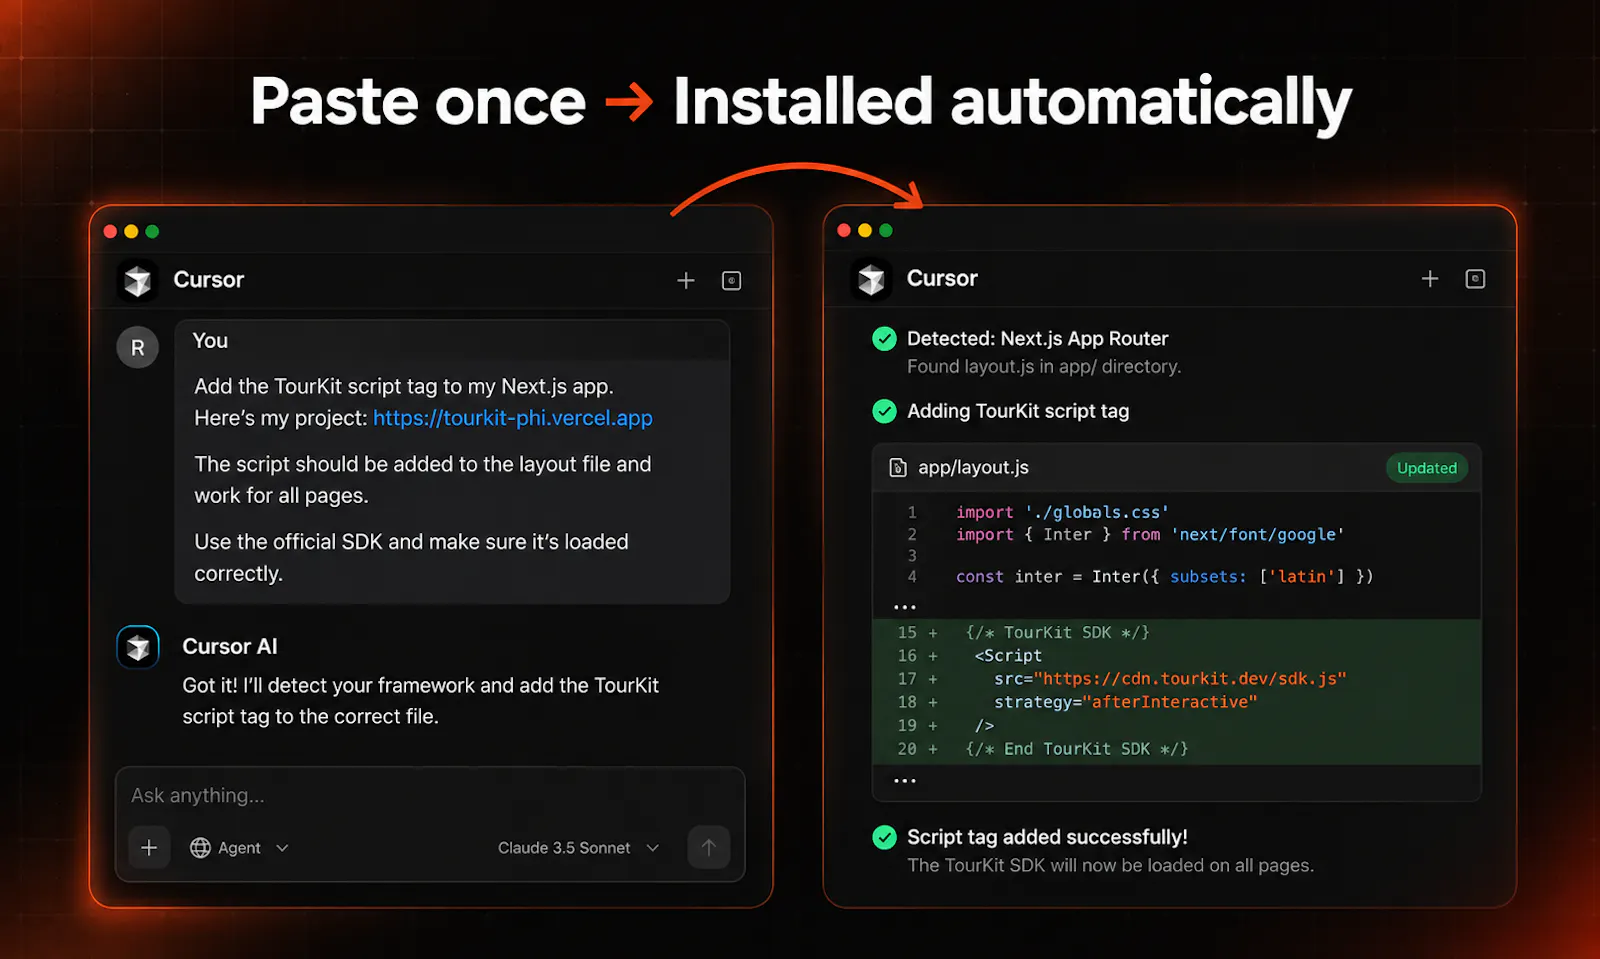This screenshot has height=959, width=1600.
Task: Click added line 15 TourKit SDK comment
Action: coord(1057,633)
